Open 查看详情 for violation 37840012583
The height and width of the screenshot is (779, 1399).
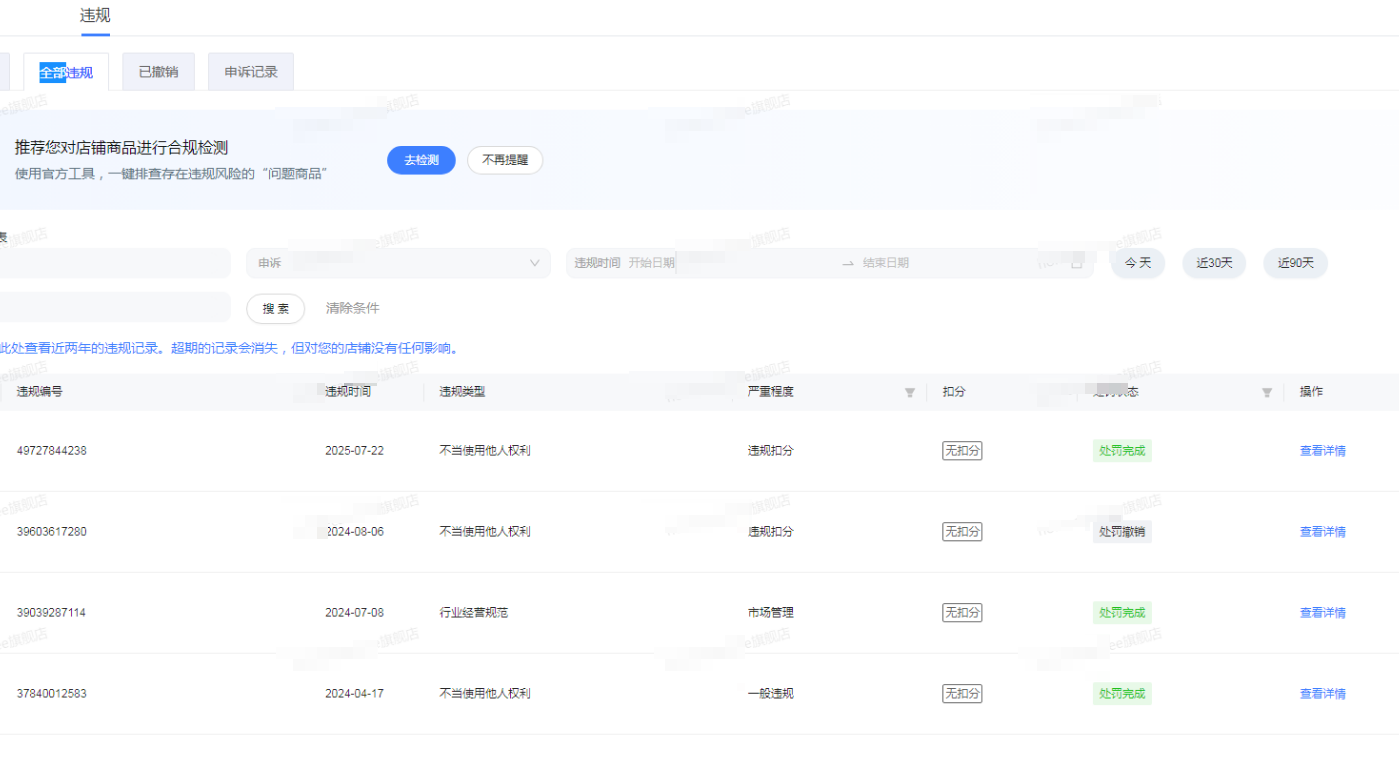click(1322, 694)
